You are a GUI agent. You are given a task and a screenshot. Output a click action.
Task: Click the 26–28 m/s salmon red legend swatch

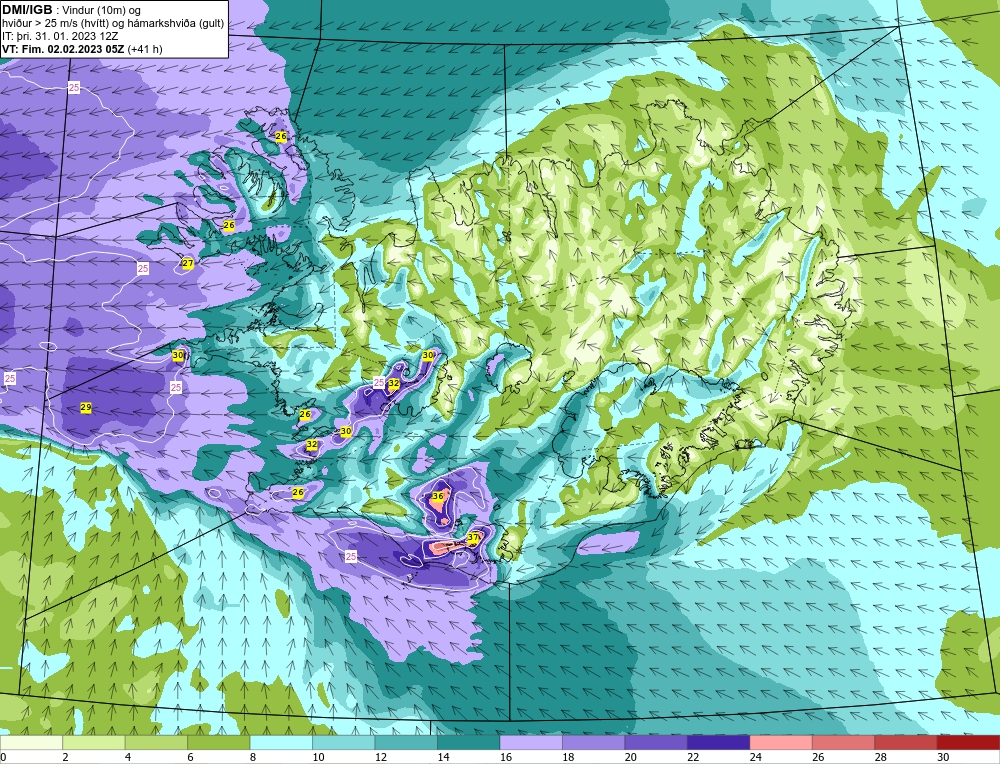click(844, 743)
